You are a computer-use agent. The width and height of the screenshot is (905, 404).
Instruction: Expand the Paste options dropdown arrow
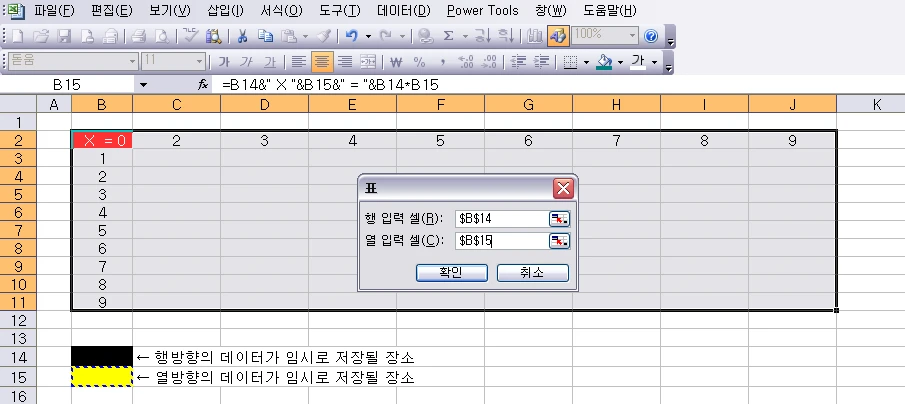tap(305, 36)
